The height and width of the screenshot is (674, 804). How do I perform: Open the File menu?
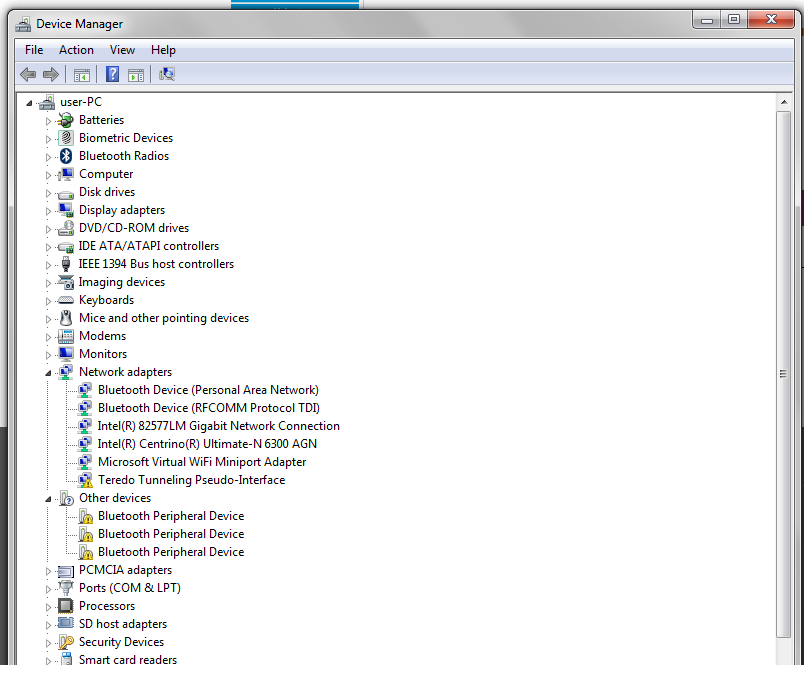34,50
